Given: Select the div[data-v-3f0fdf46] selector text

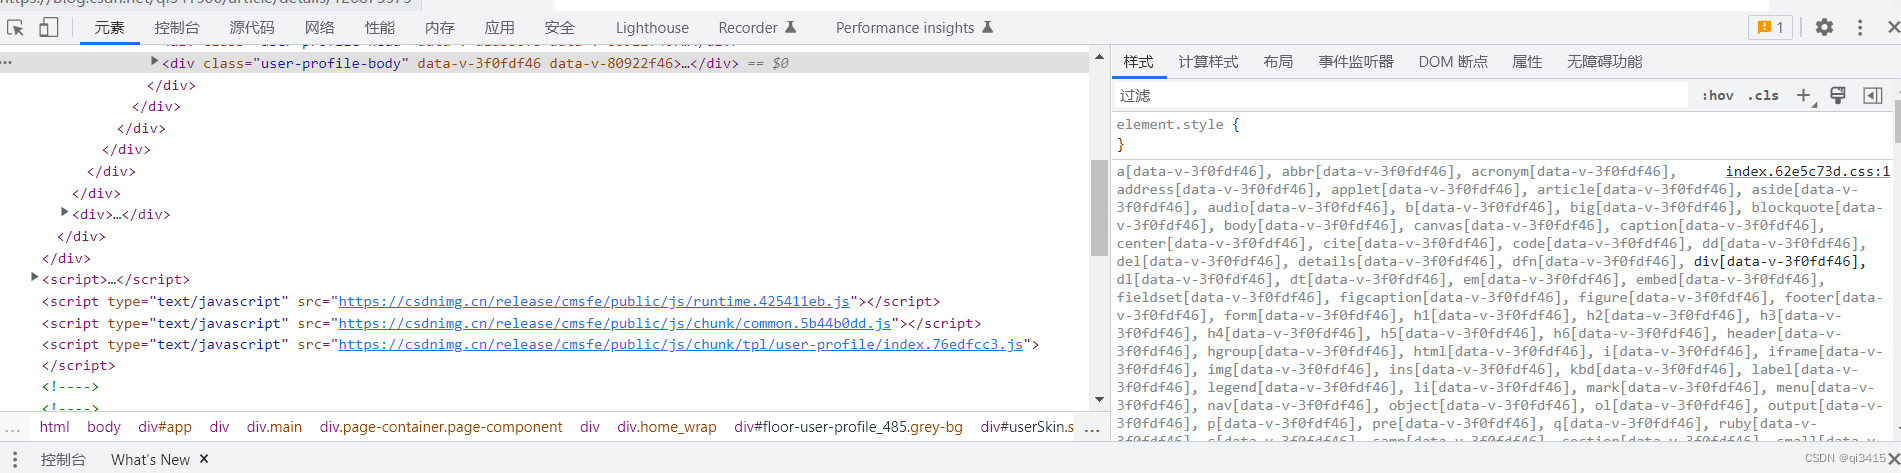Looking at the screenshot, I should point(1778,262).
